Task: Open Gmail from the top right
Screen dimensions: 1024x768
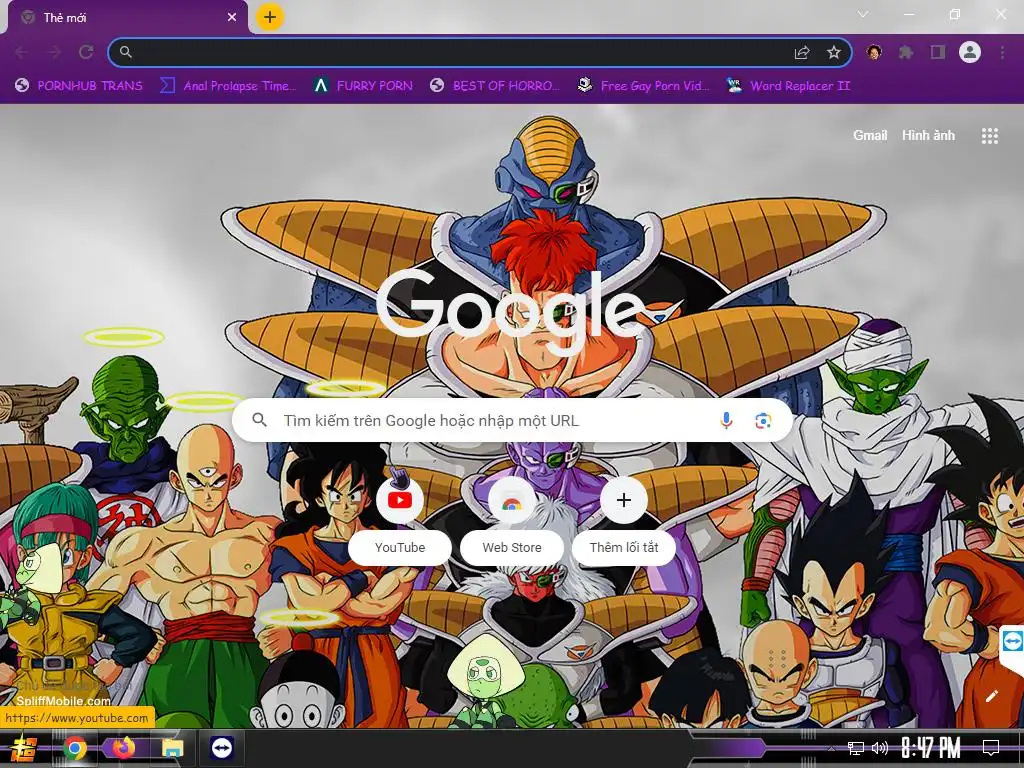Action: (x=870, y=135)
